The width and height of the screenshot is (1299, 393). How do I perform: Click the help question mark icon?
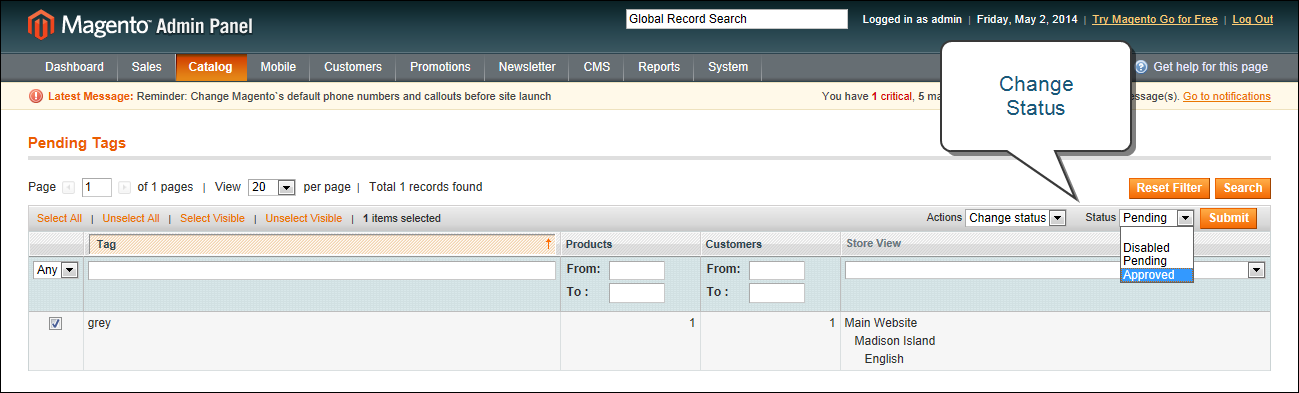click(x=1141, y=67)
